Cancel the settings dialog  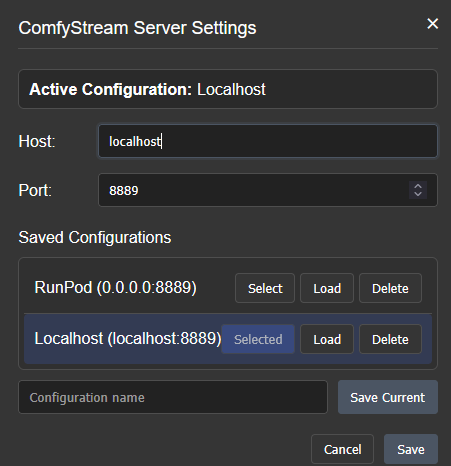342,449
